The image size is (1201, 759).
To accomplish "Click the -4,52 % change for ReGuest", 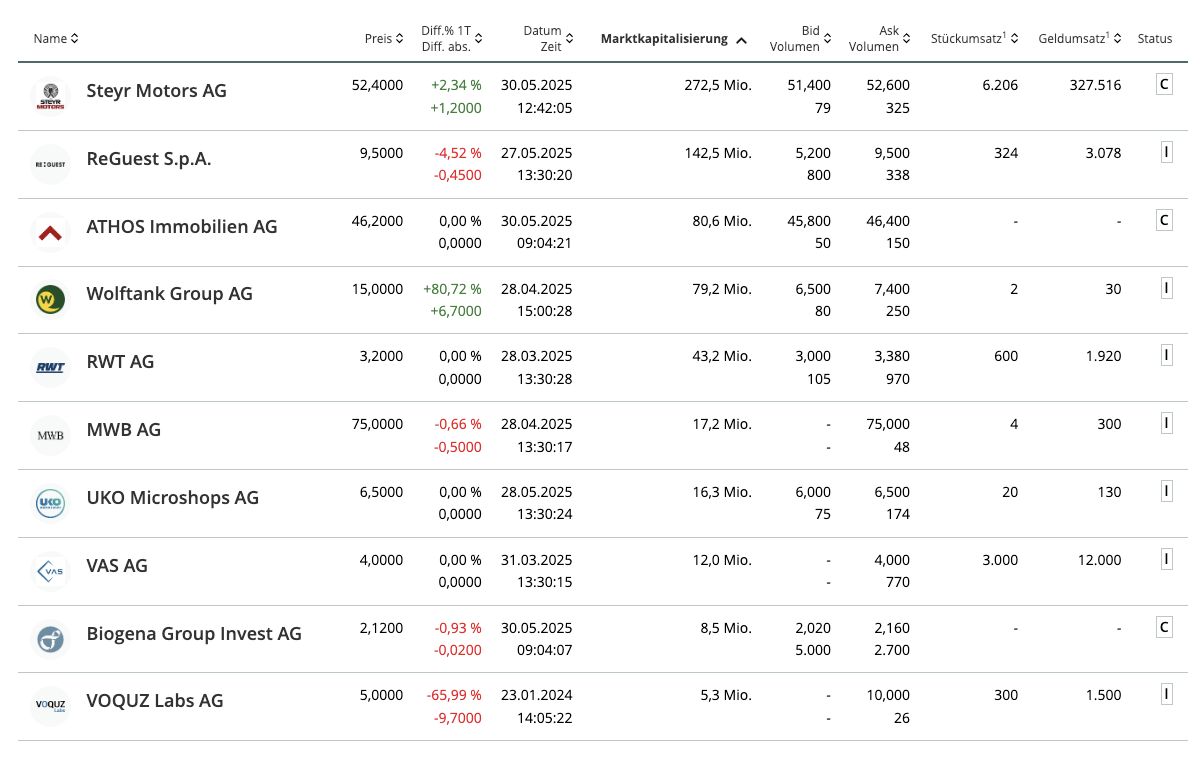I will tap(458, 153).
